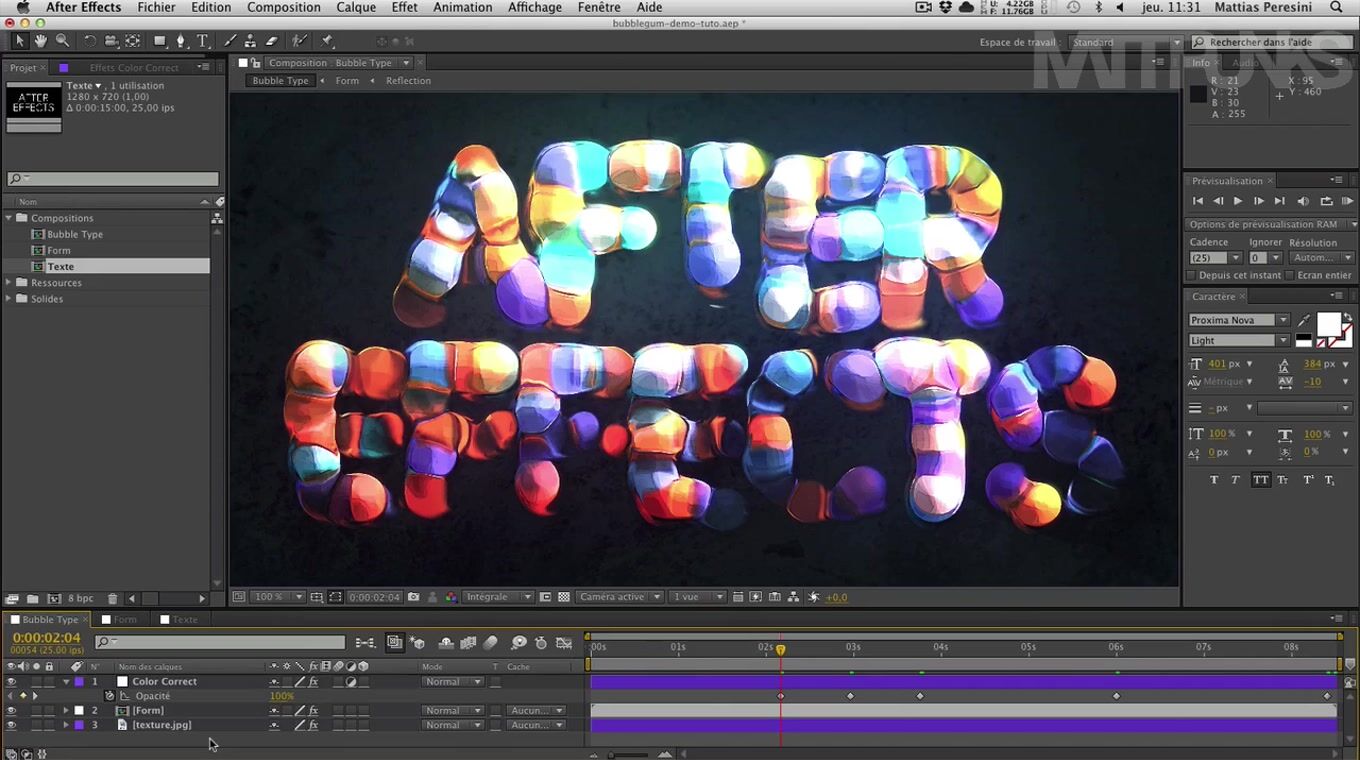Select the Pen tool
Image resolution: width=1360 pixels, height=760 pixels.
(x=181, y=41)
